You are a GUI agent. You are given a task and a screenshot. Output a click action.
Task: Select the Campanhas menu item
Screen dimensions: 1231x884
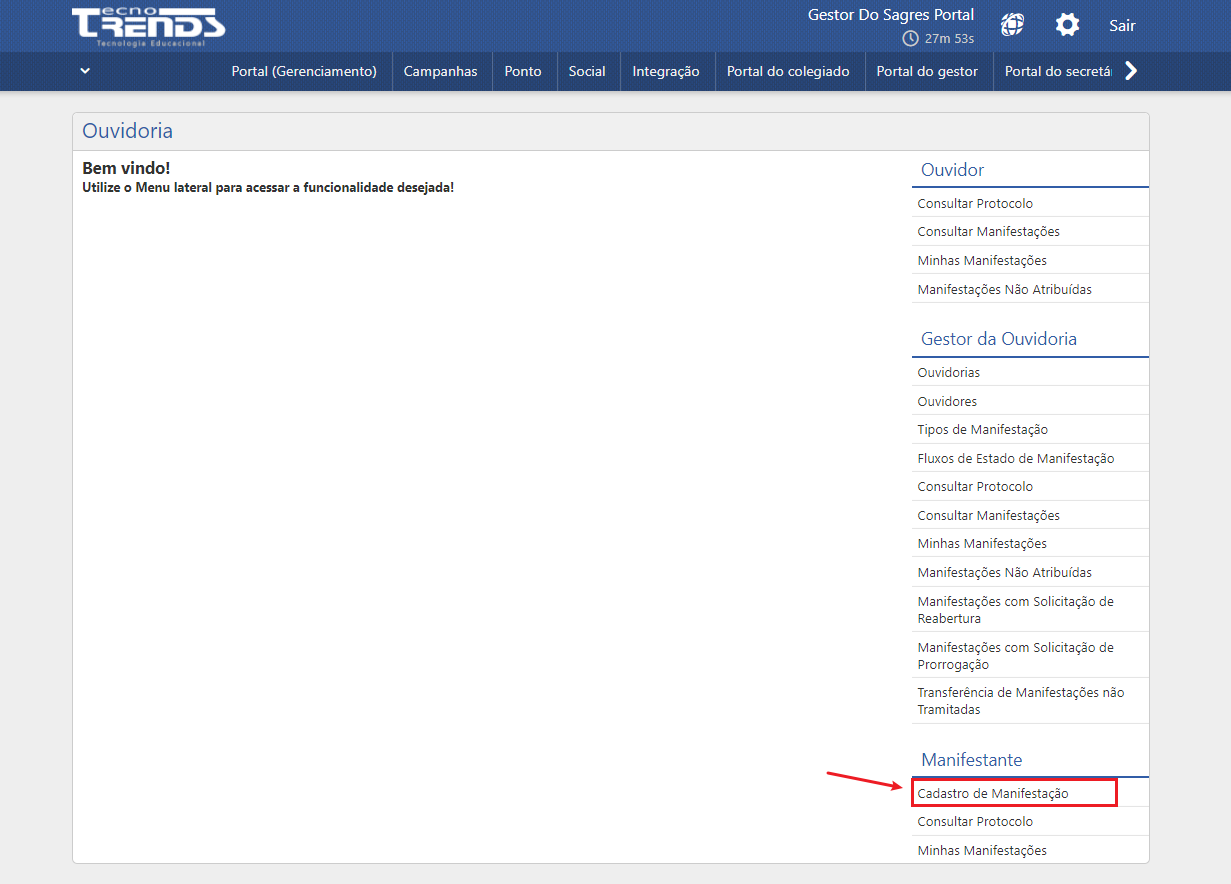[x=440, y=71]
